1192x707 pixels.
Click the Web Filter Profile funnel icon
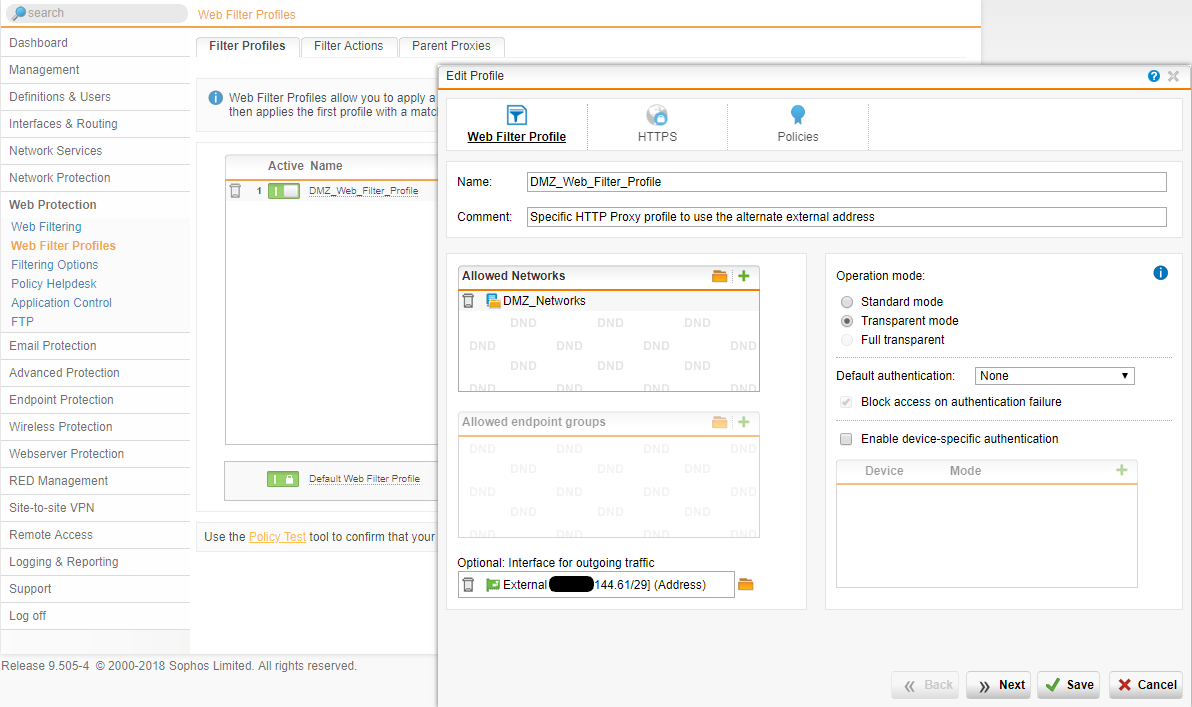[x=516, y=115]
